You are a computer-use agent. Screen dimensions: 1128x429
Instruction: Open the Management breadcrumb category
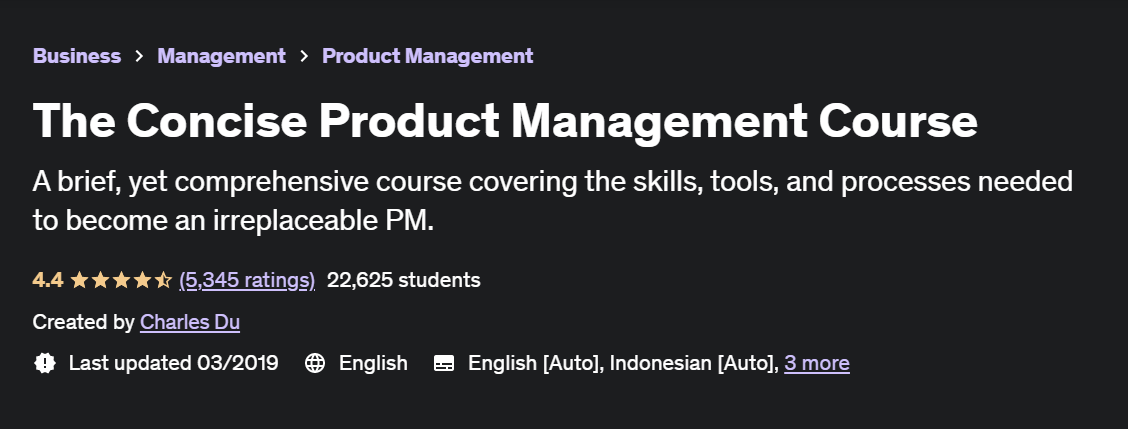pos(221,56)
